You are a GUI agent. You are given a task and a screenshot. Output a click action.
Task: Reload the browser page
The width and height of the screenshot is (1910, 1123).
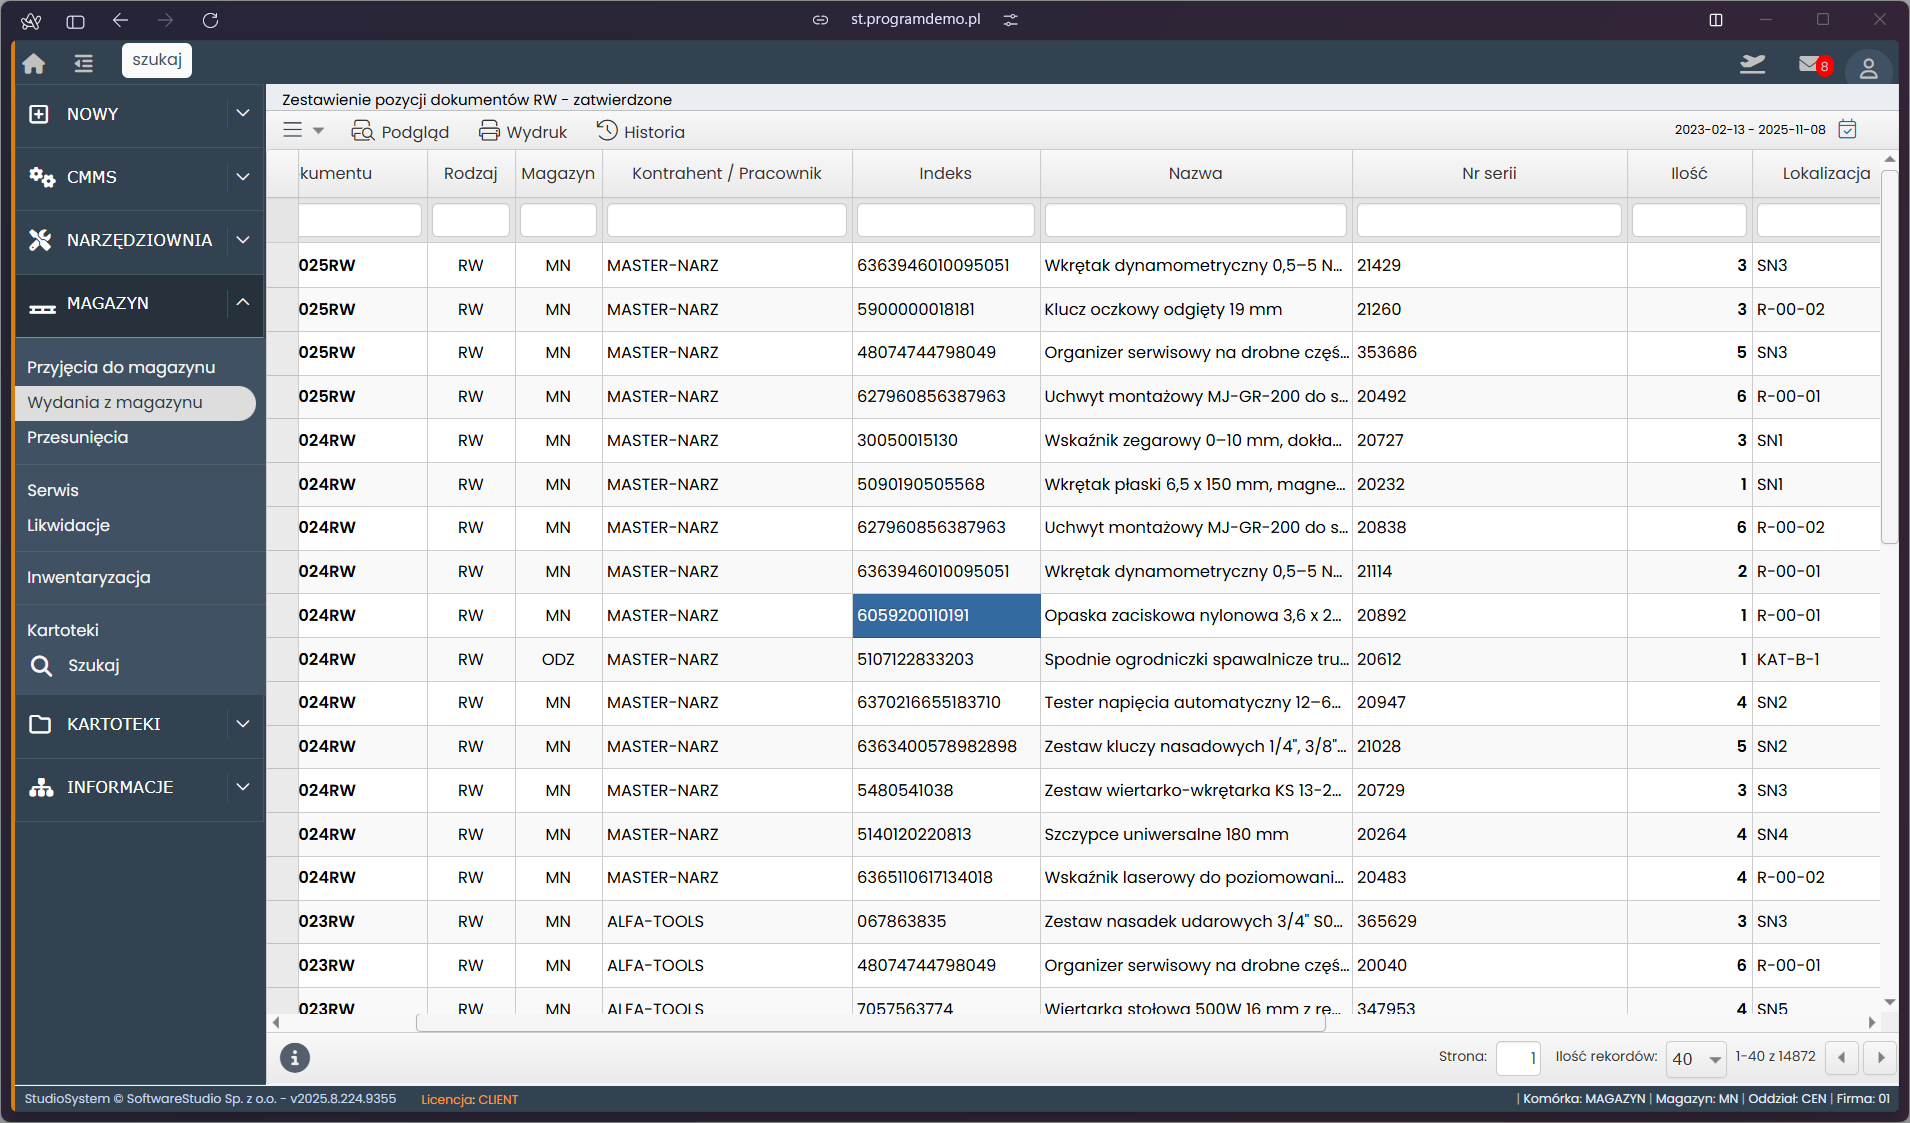[210, 20]
